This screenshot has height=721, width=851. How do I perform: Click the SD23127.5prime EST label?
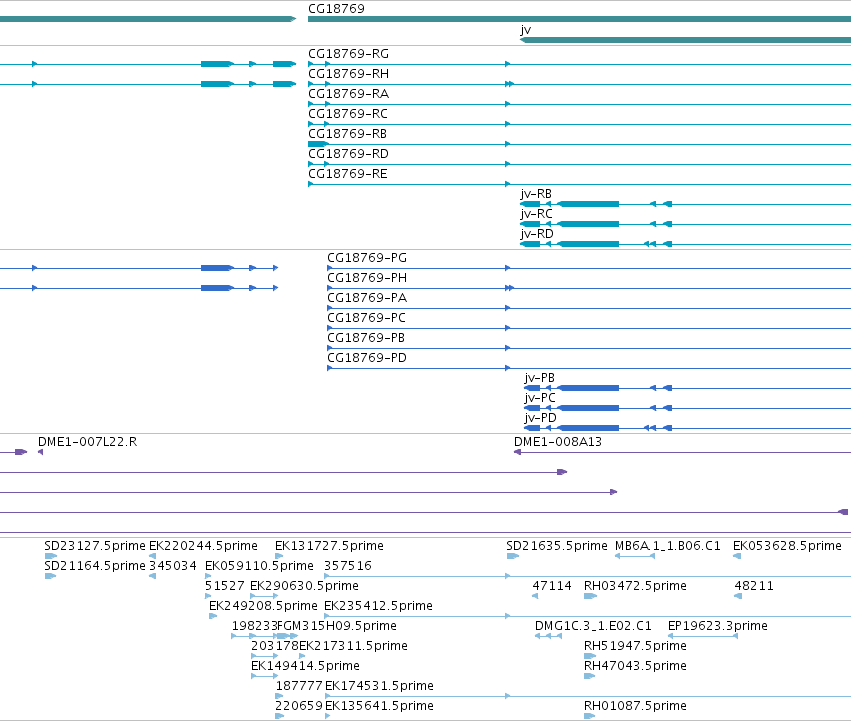pyautogui.click(x=95, y=546)
